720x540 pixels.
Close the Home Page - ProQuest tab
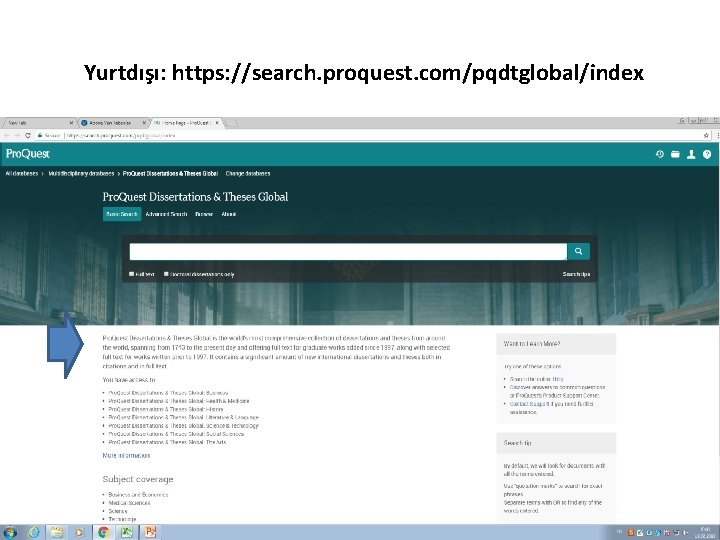pos(218,123)
